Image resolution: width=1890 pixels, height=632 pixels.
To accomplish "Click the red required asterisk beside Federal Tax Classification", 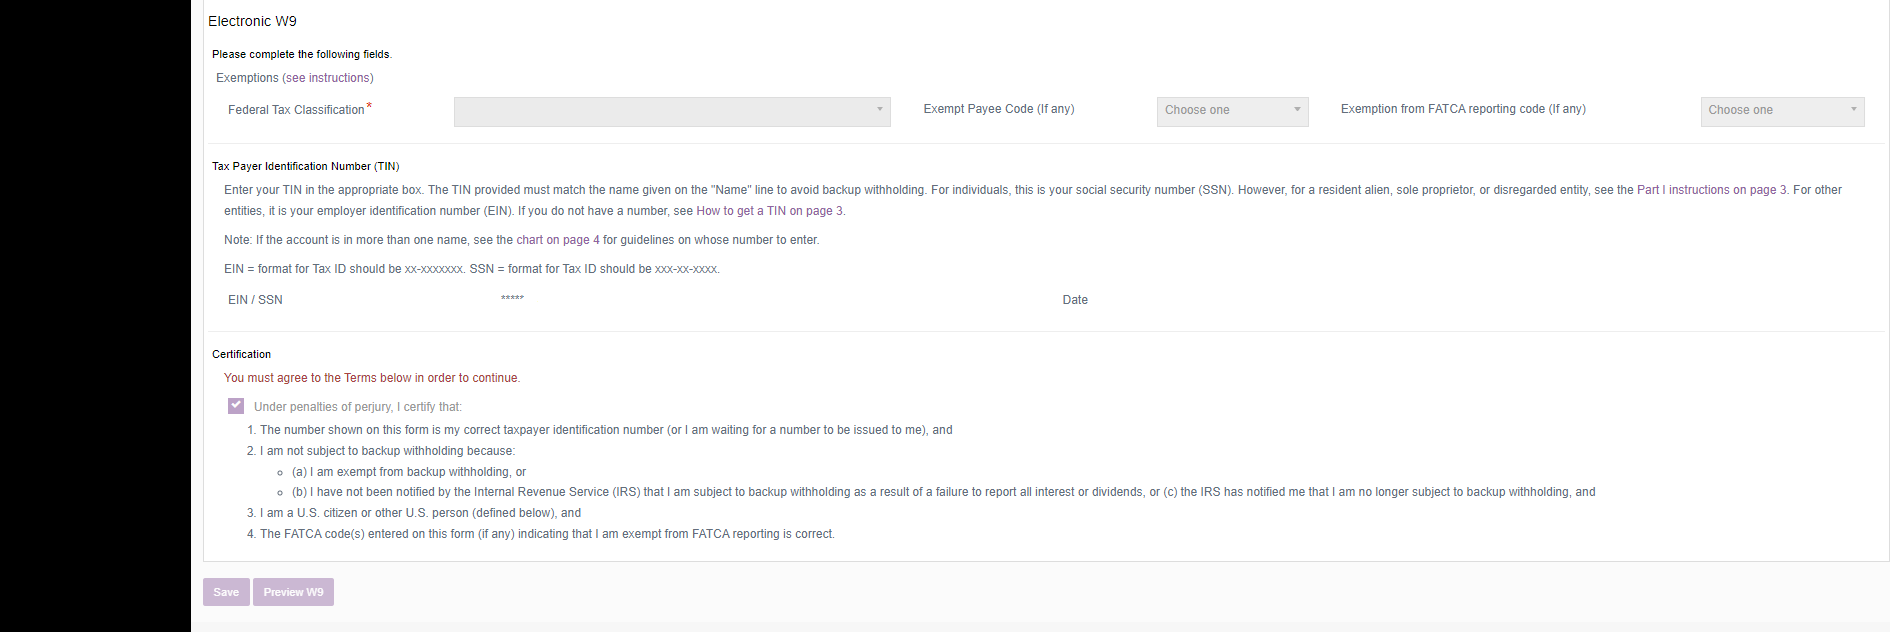I will tap(369, 106).
